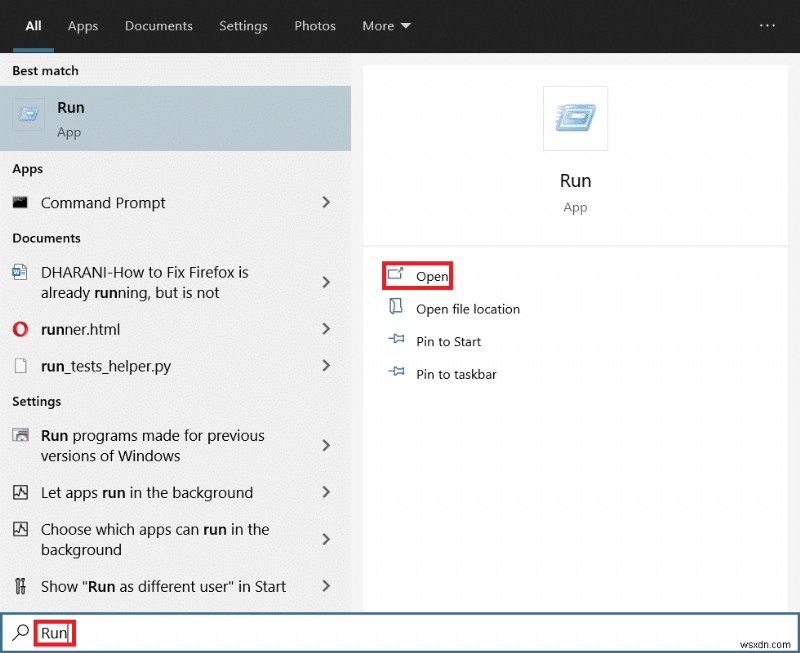The height and width of the screenshot is (653, 800).
Task: Click the search input field containing Run
Action: click(x=400, y=633)
